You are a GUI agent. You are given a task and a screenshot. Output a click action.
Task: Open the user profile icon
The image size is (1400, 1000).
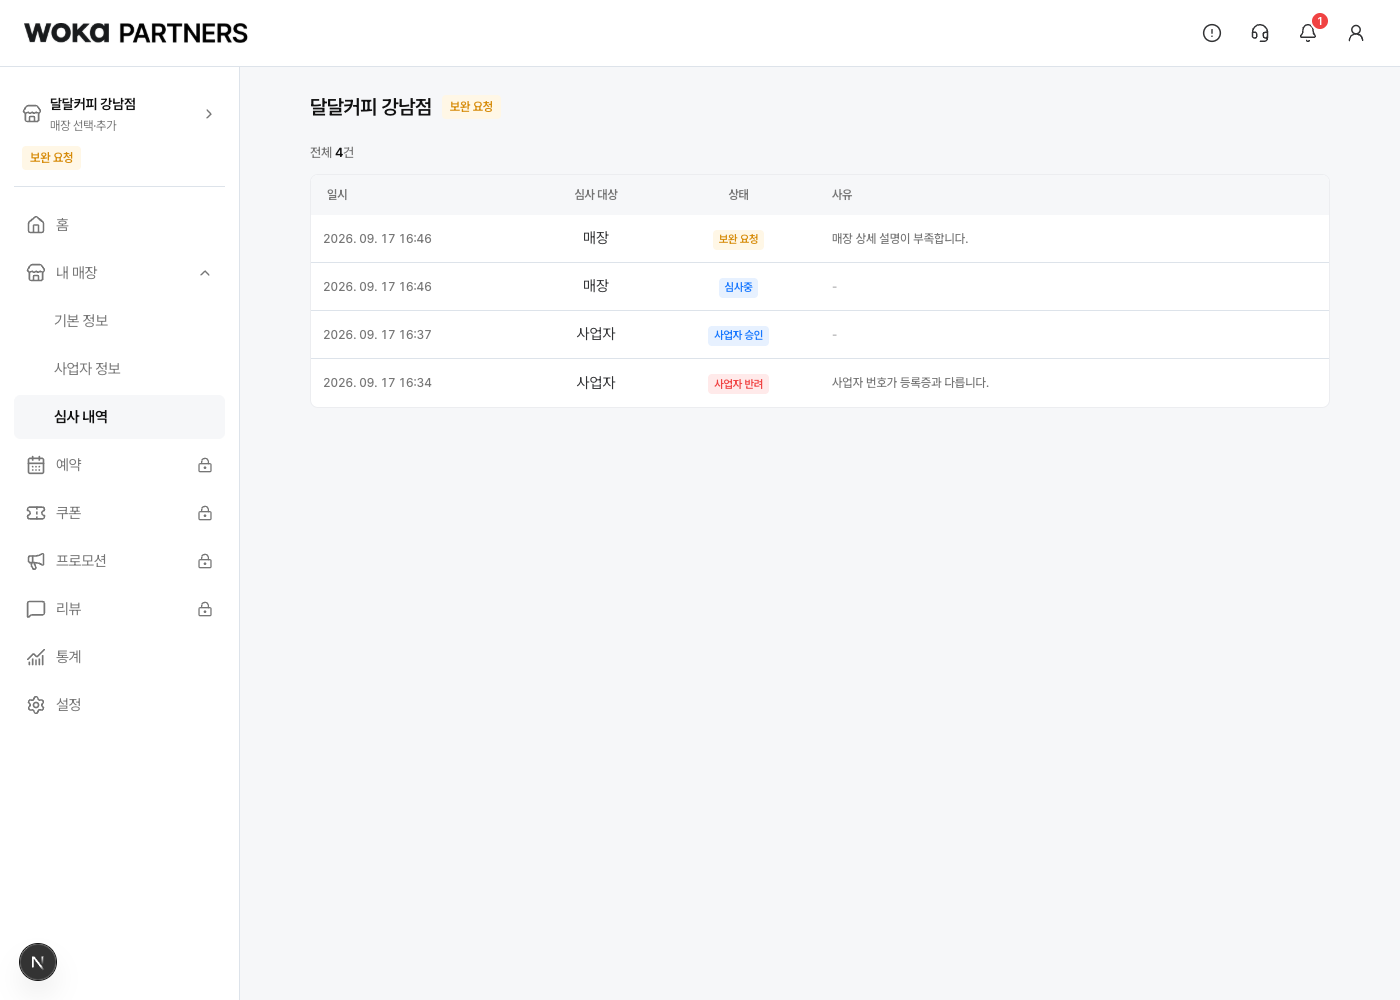pyautogui.click(x=1356, y=33)
